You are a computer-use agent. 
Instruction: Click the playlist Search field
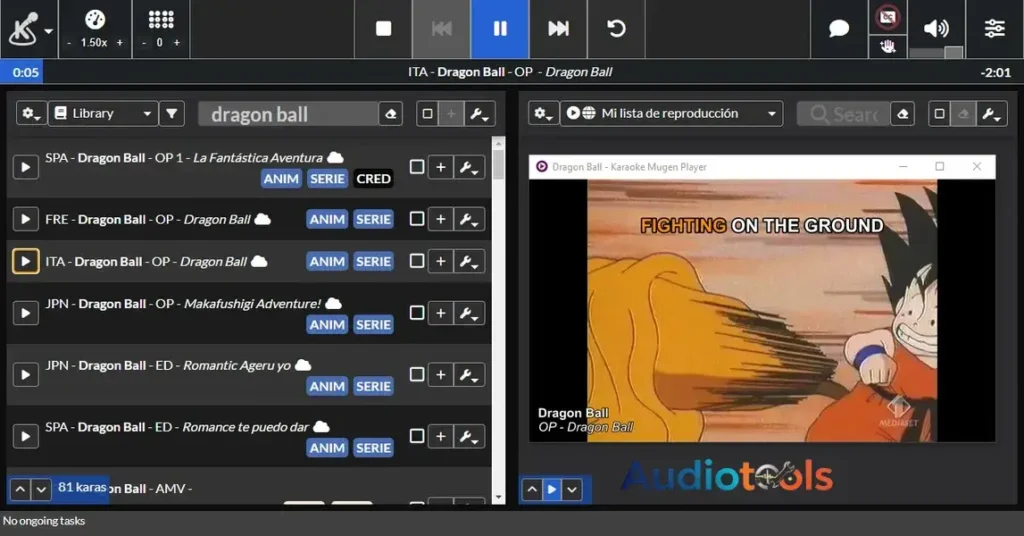coord(844,114)
